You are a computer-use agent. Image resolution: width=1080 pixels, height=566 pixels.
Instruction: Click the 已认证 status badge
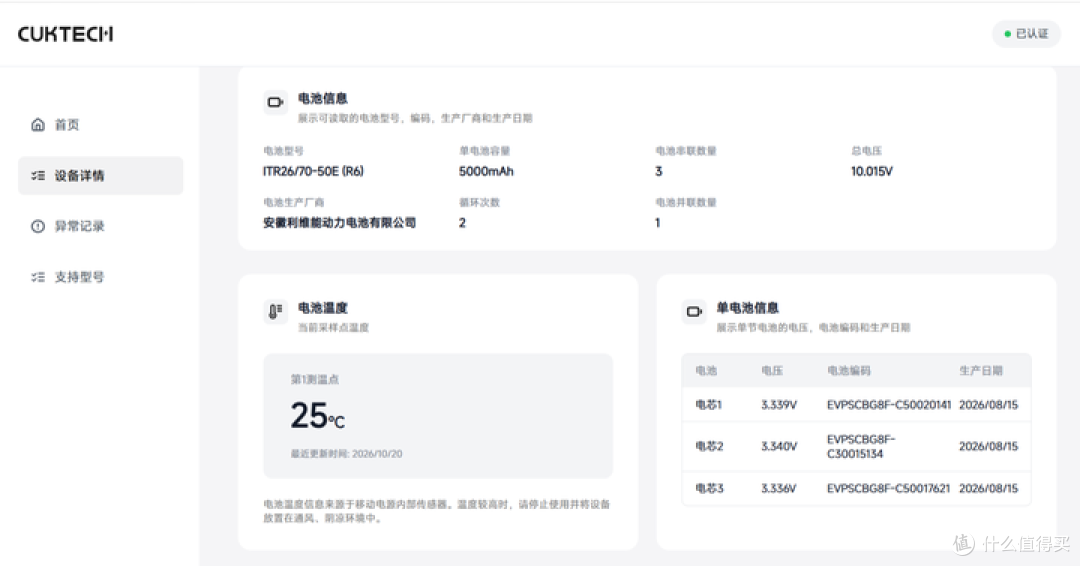(1026, 34)
